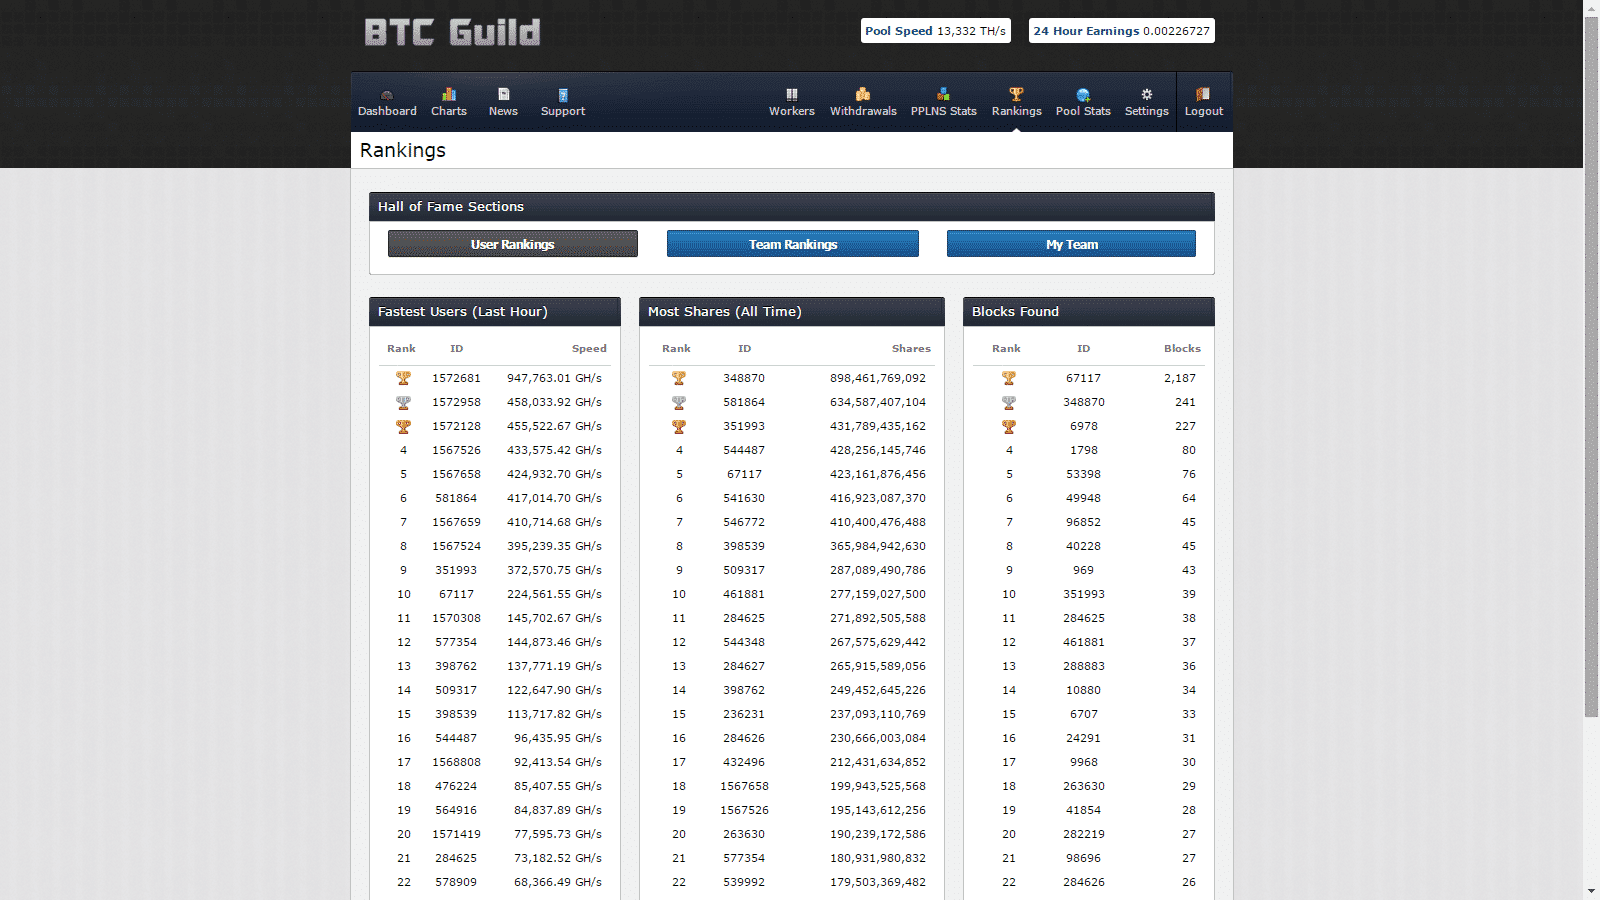Open the Workers nav icon
1600x900 pixels.
click(x=792, y=95)
